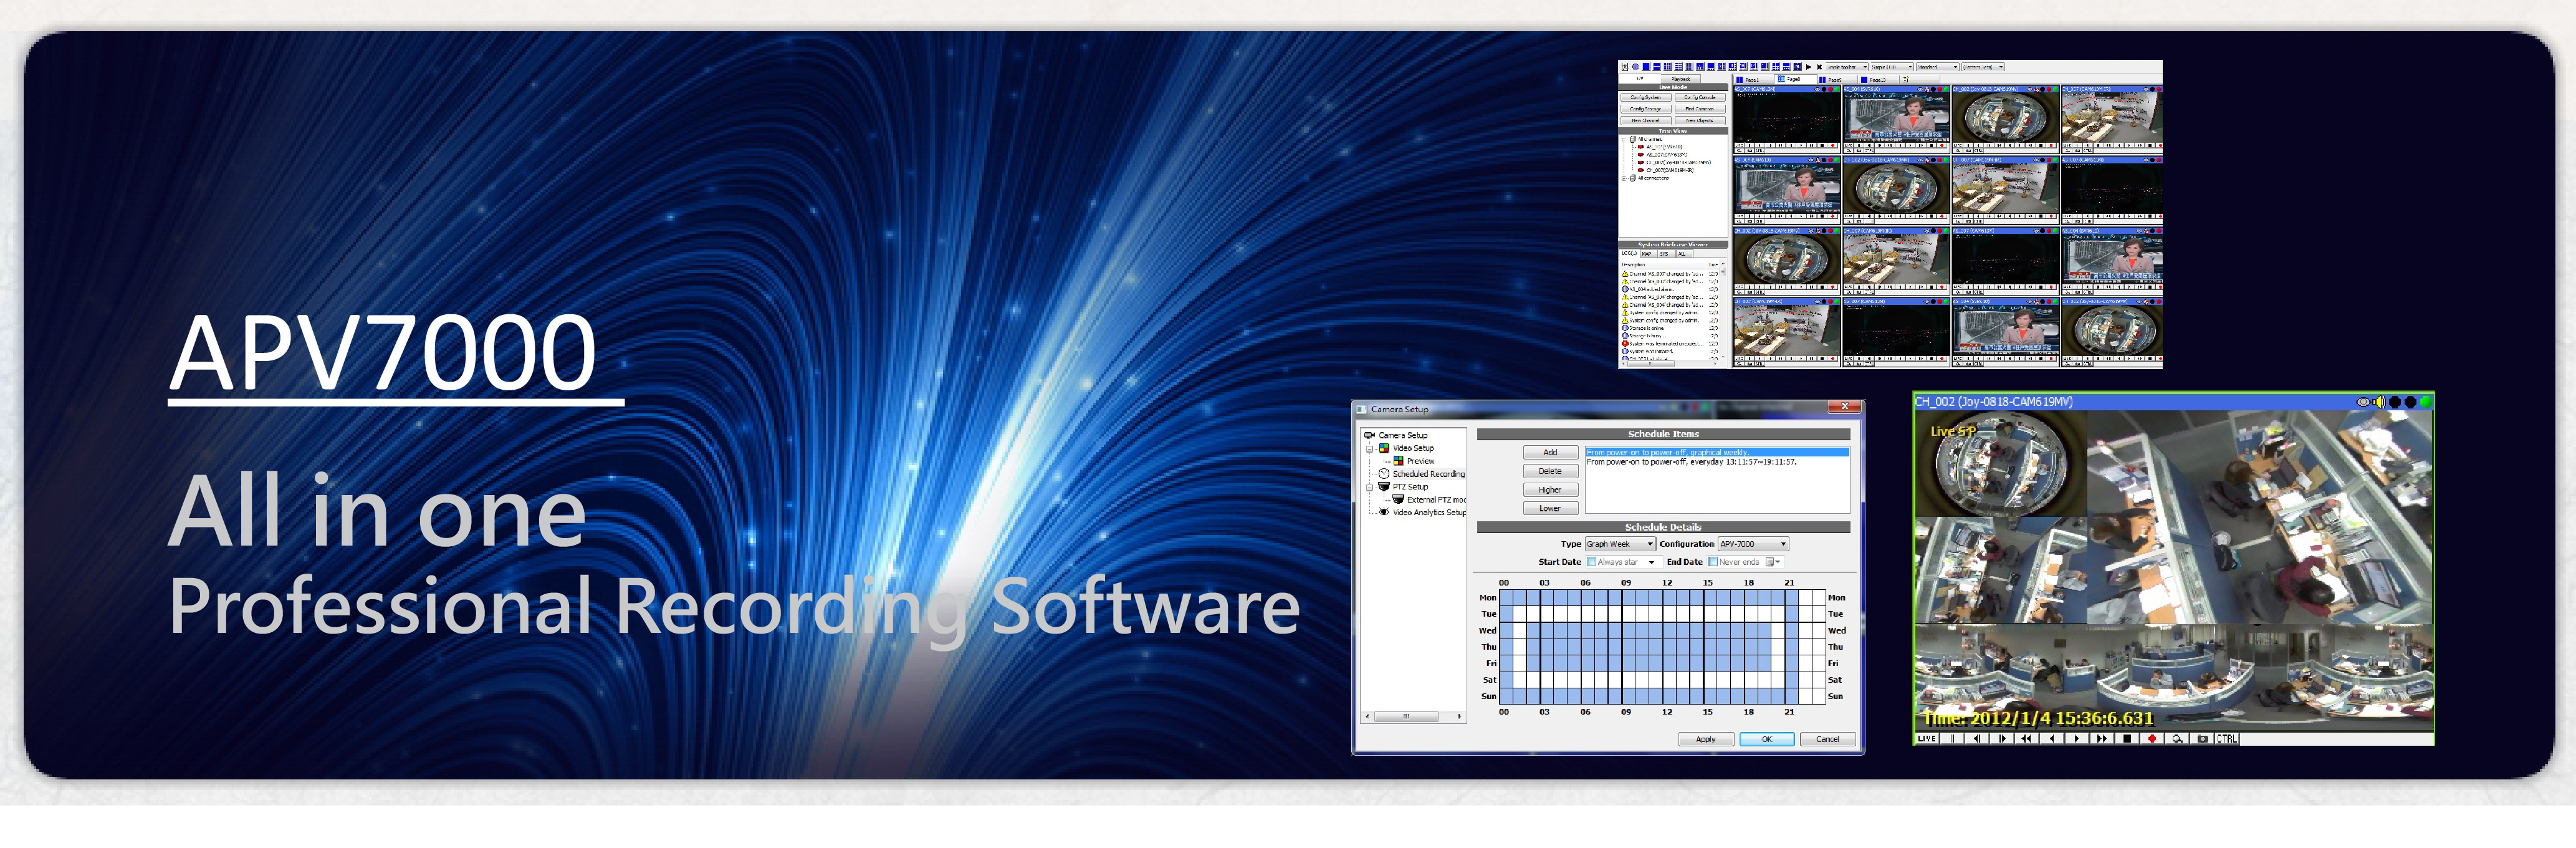The image size is (2576, 848).
Task: Click the New Channel button
Action: click(x=1646, y=121)
